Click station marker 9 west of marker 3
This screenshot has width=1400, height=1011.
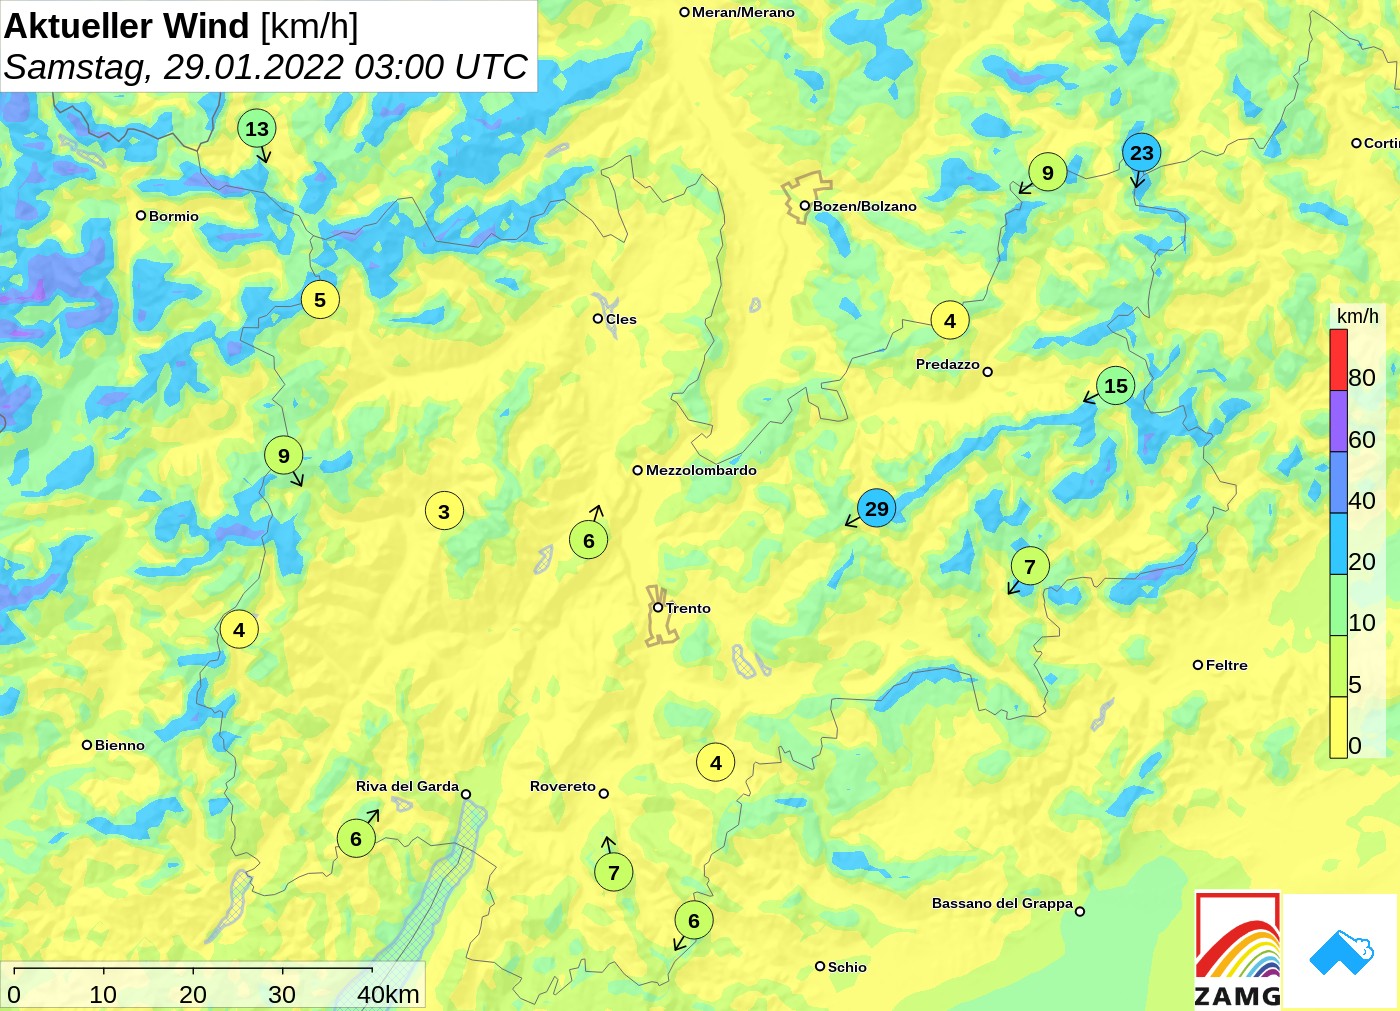[x=284, y=456]
